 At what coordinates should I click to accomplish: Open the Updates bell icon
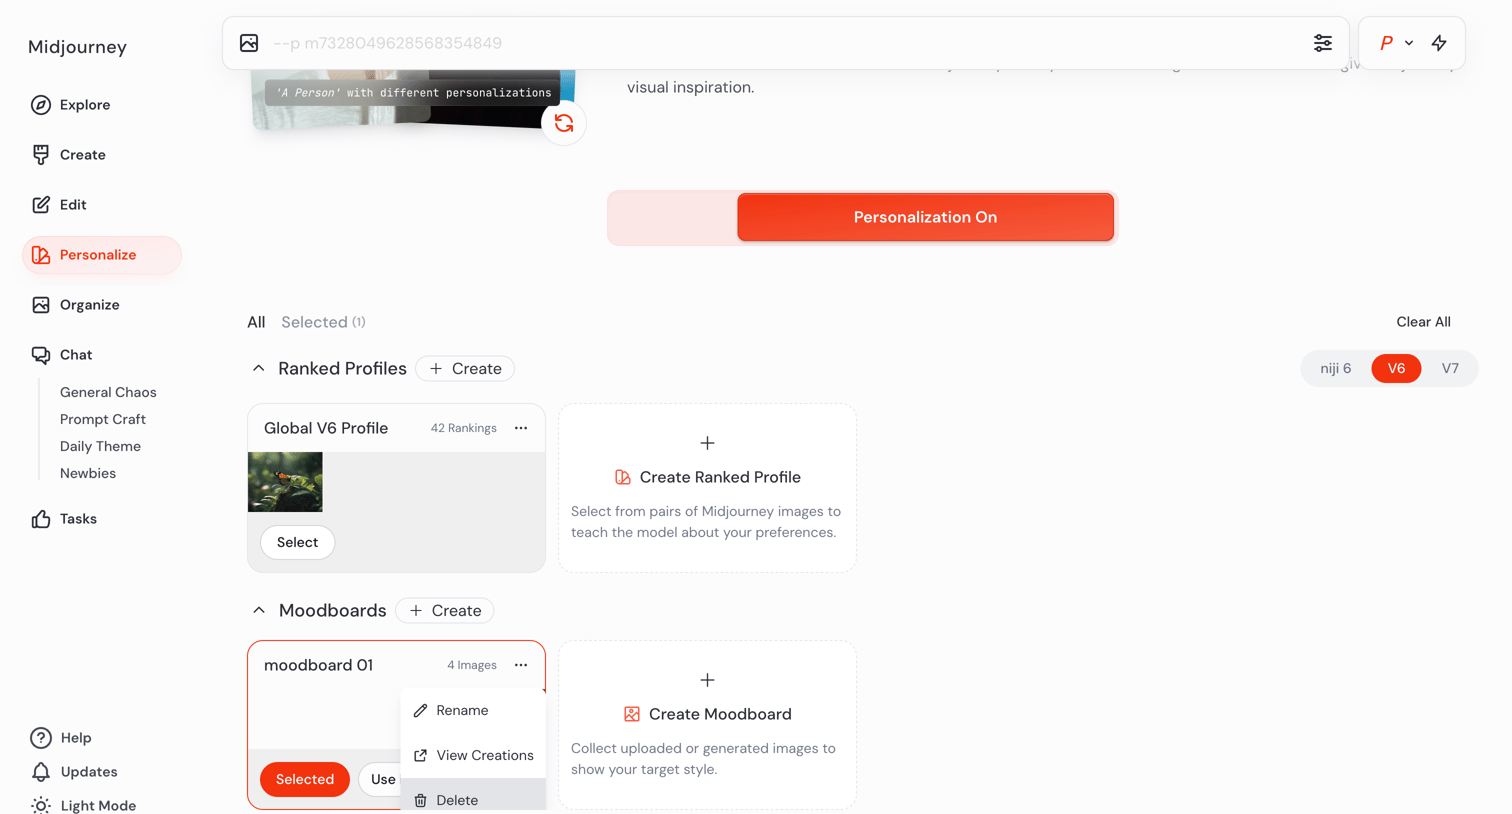[x=41, y=772]
